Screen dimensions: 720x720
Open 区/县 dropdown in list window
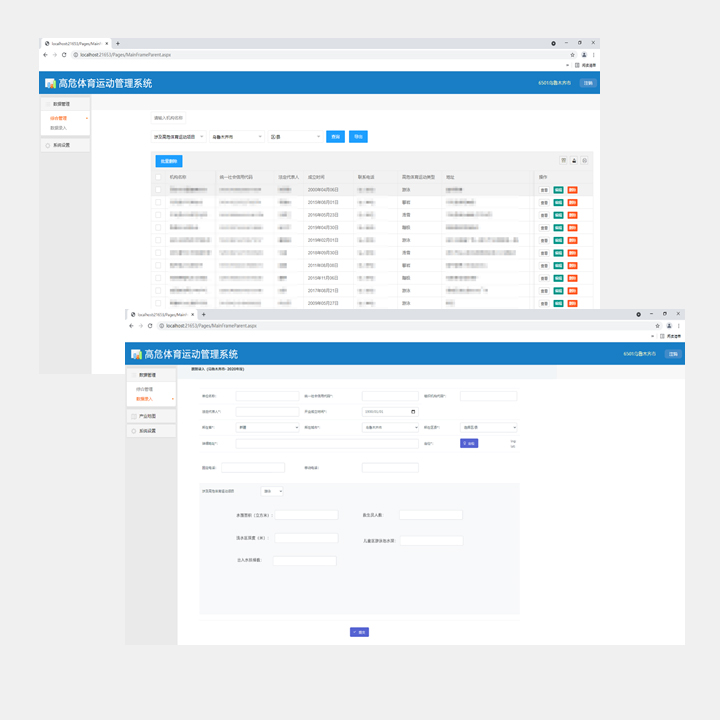click(x=295, y=137)
